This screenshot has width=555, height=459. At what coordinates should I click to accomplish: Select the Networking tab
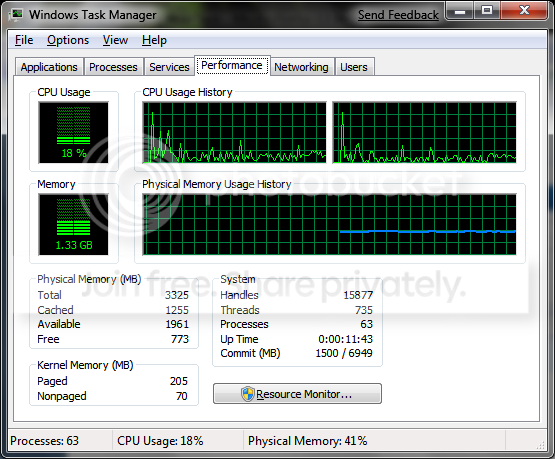(301, 67)
